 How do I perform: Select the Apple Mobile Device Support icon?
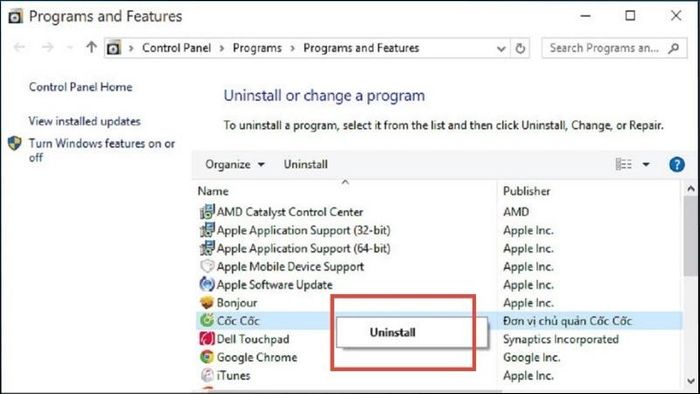click(207, 266)
